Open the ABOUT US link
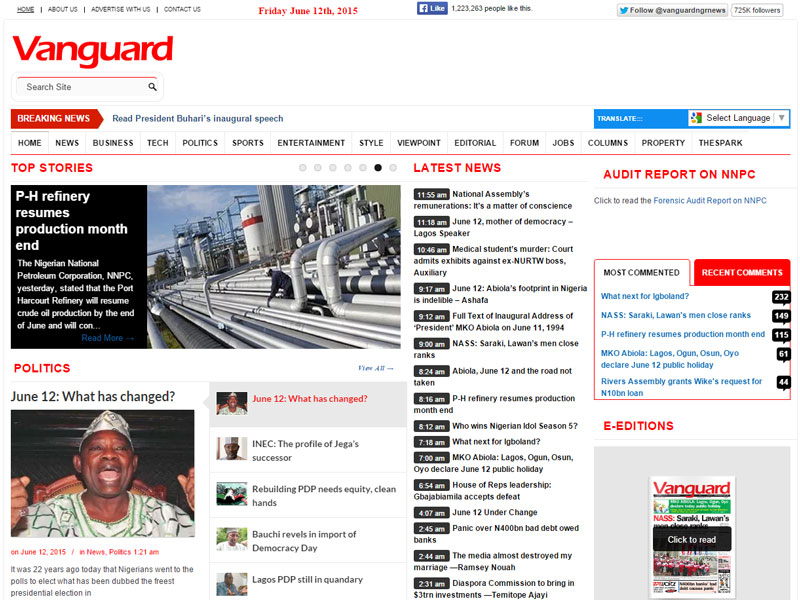The image size is (800, 600). 63,9
